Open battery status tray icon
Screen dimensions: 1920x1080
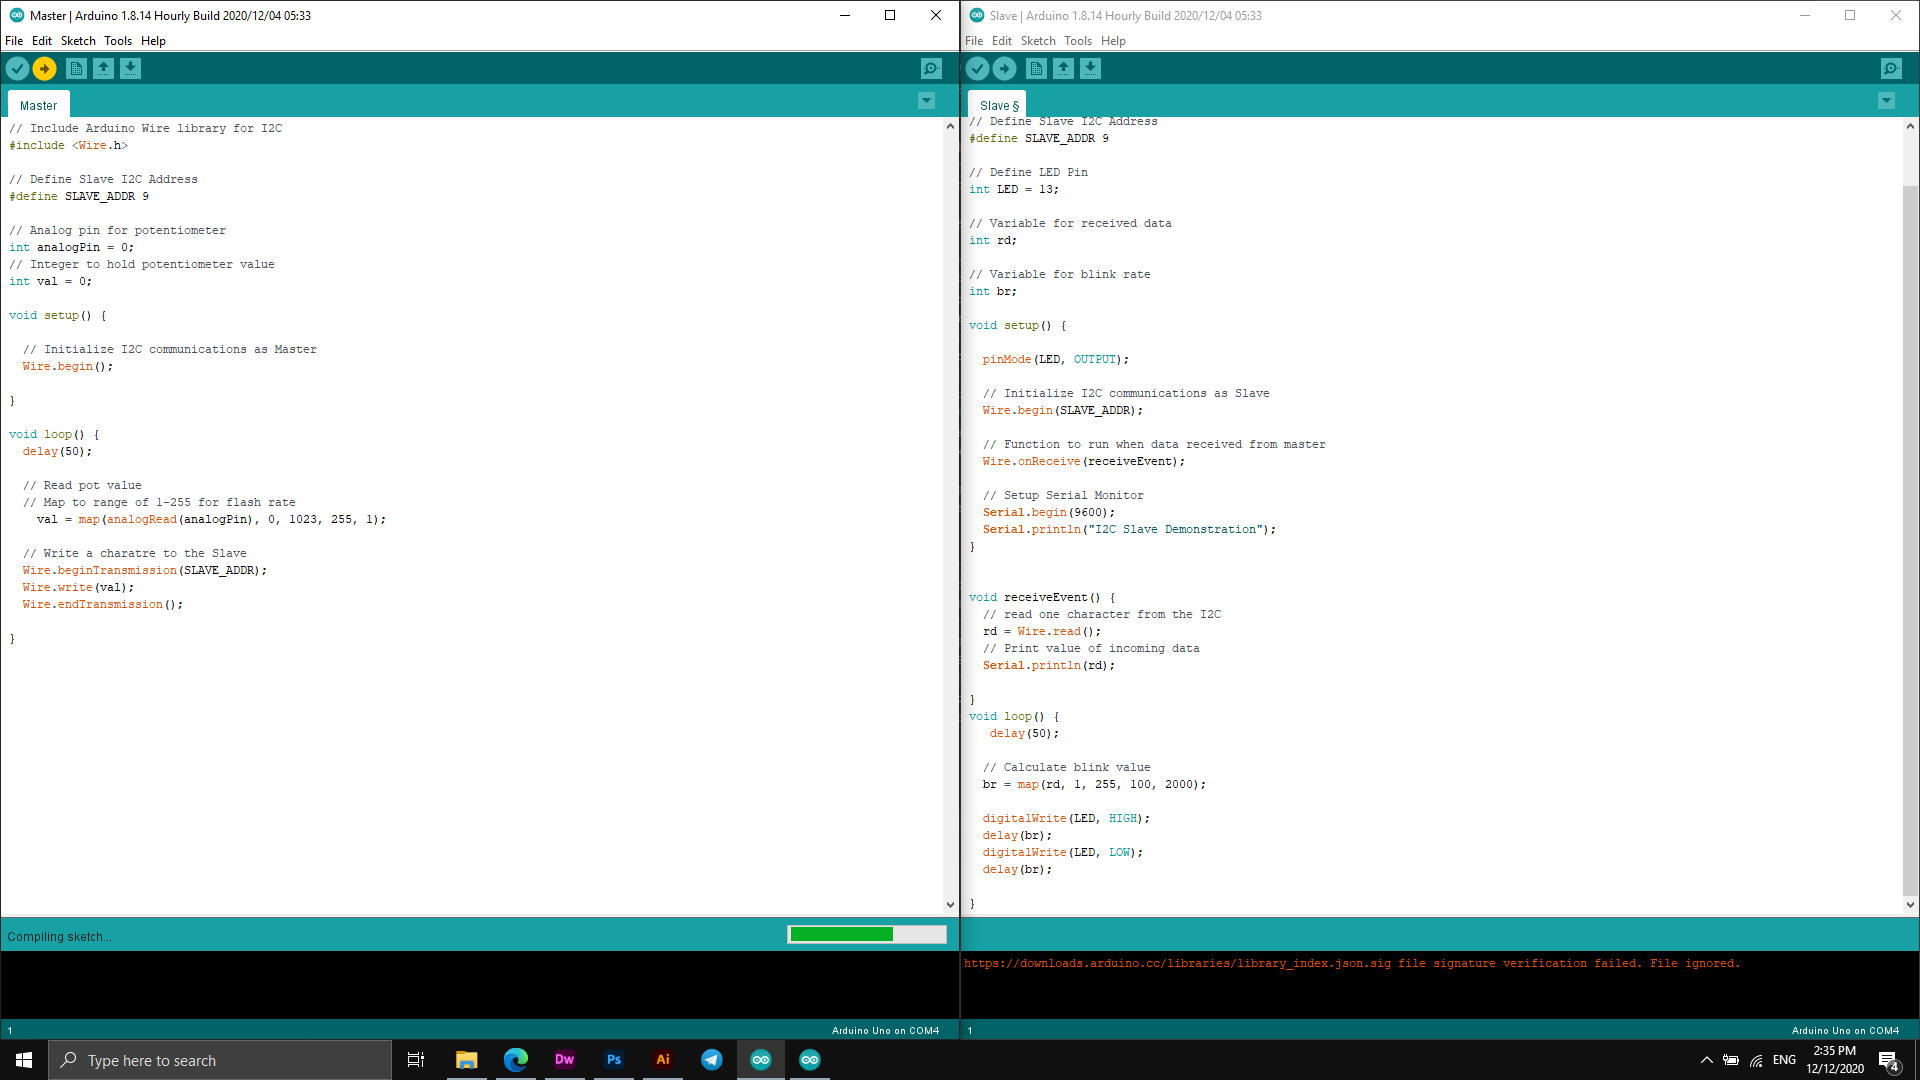point(1731,1060)
